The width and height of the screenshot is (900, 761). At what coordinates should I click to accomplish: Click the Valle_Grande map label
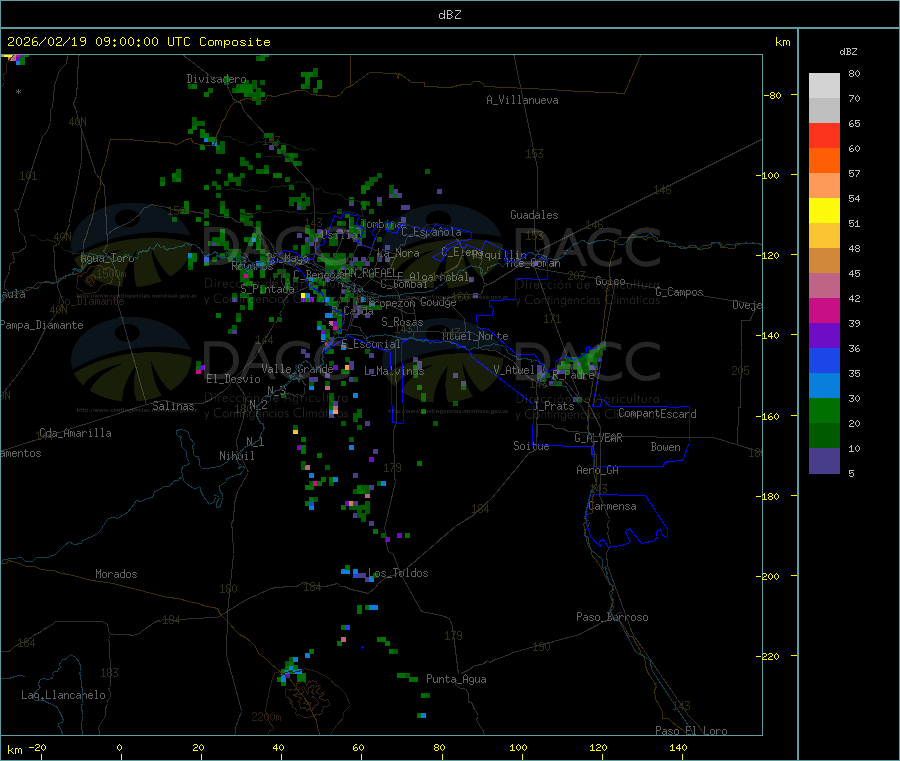tap(297, 369)
